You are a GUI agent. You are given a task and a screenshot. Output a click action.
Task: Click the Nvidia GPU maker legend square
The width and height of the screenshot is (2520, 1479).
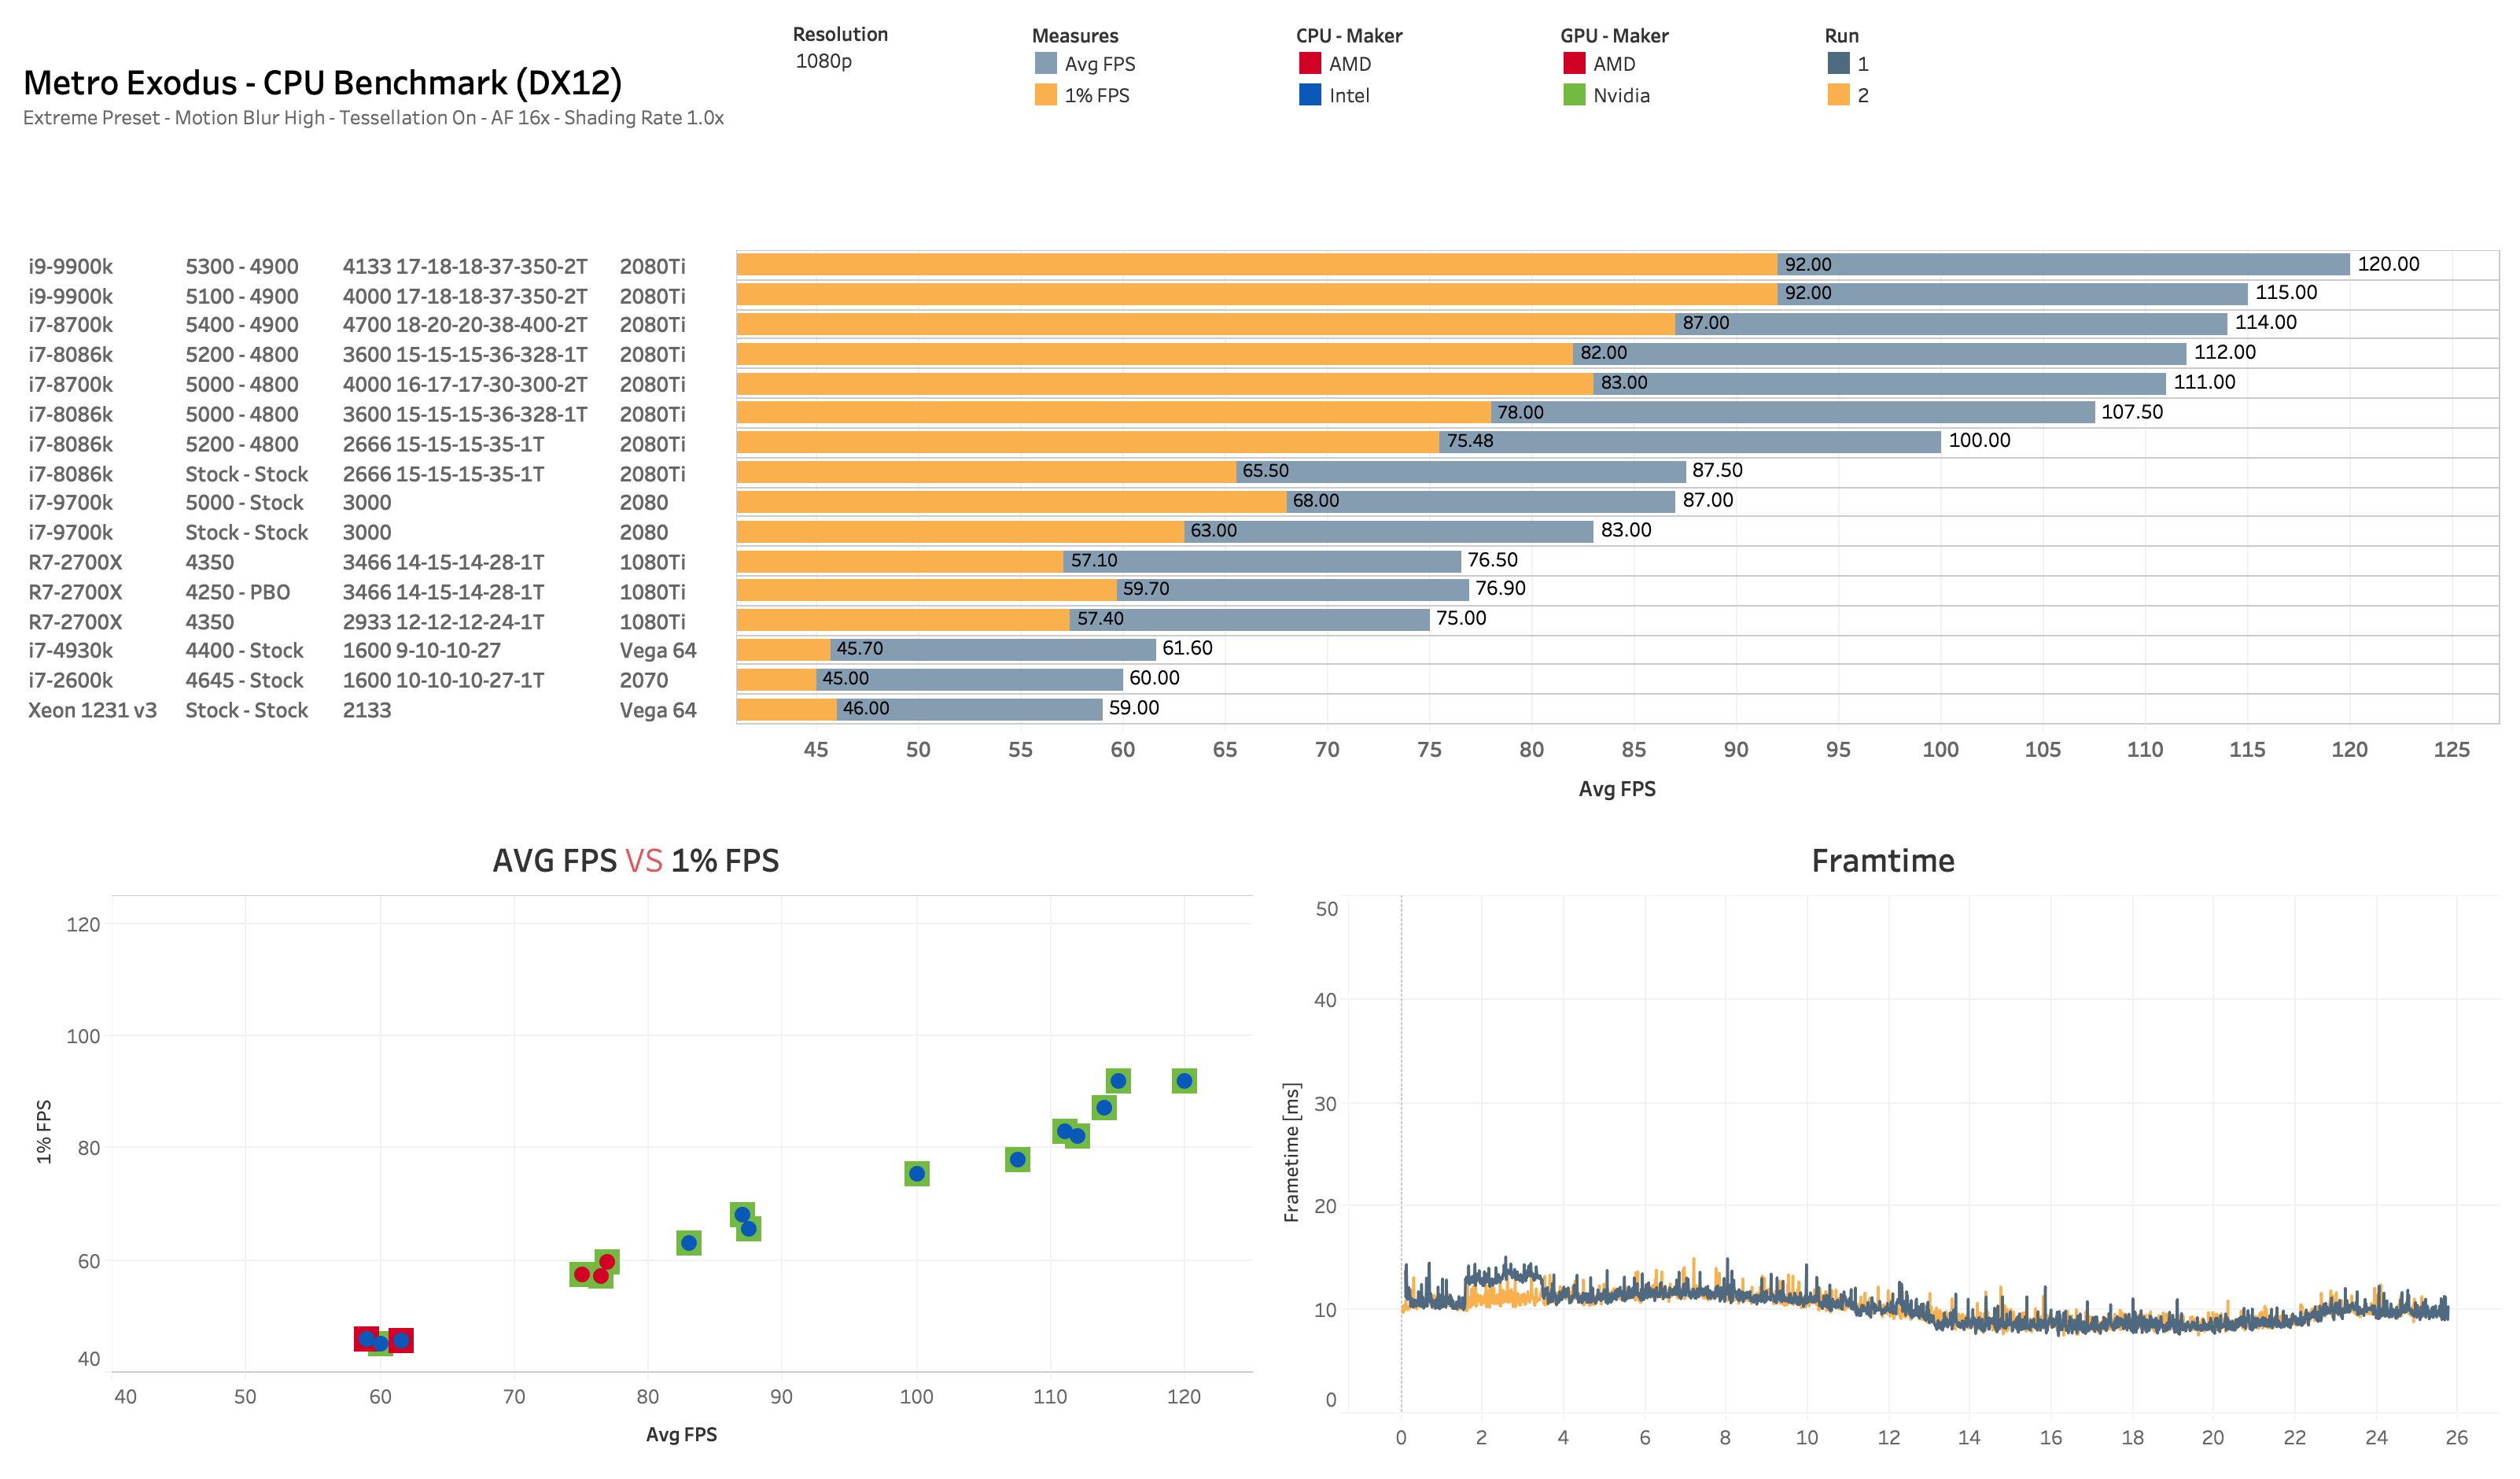(x=1574, y=95)
